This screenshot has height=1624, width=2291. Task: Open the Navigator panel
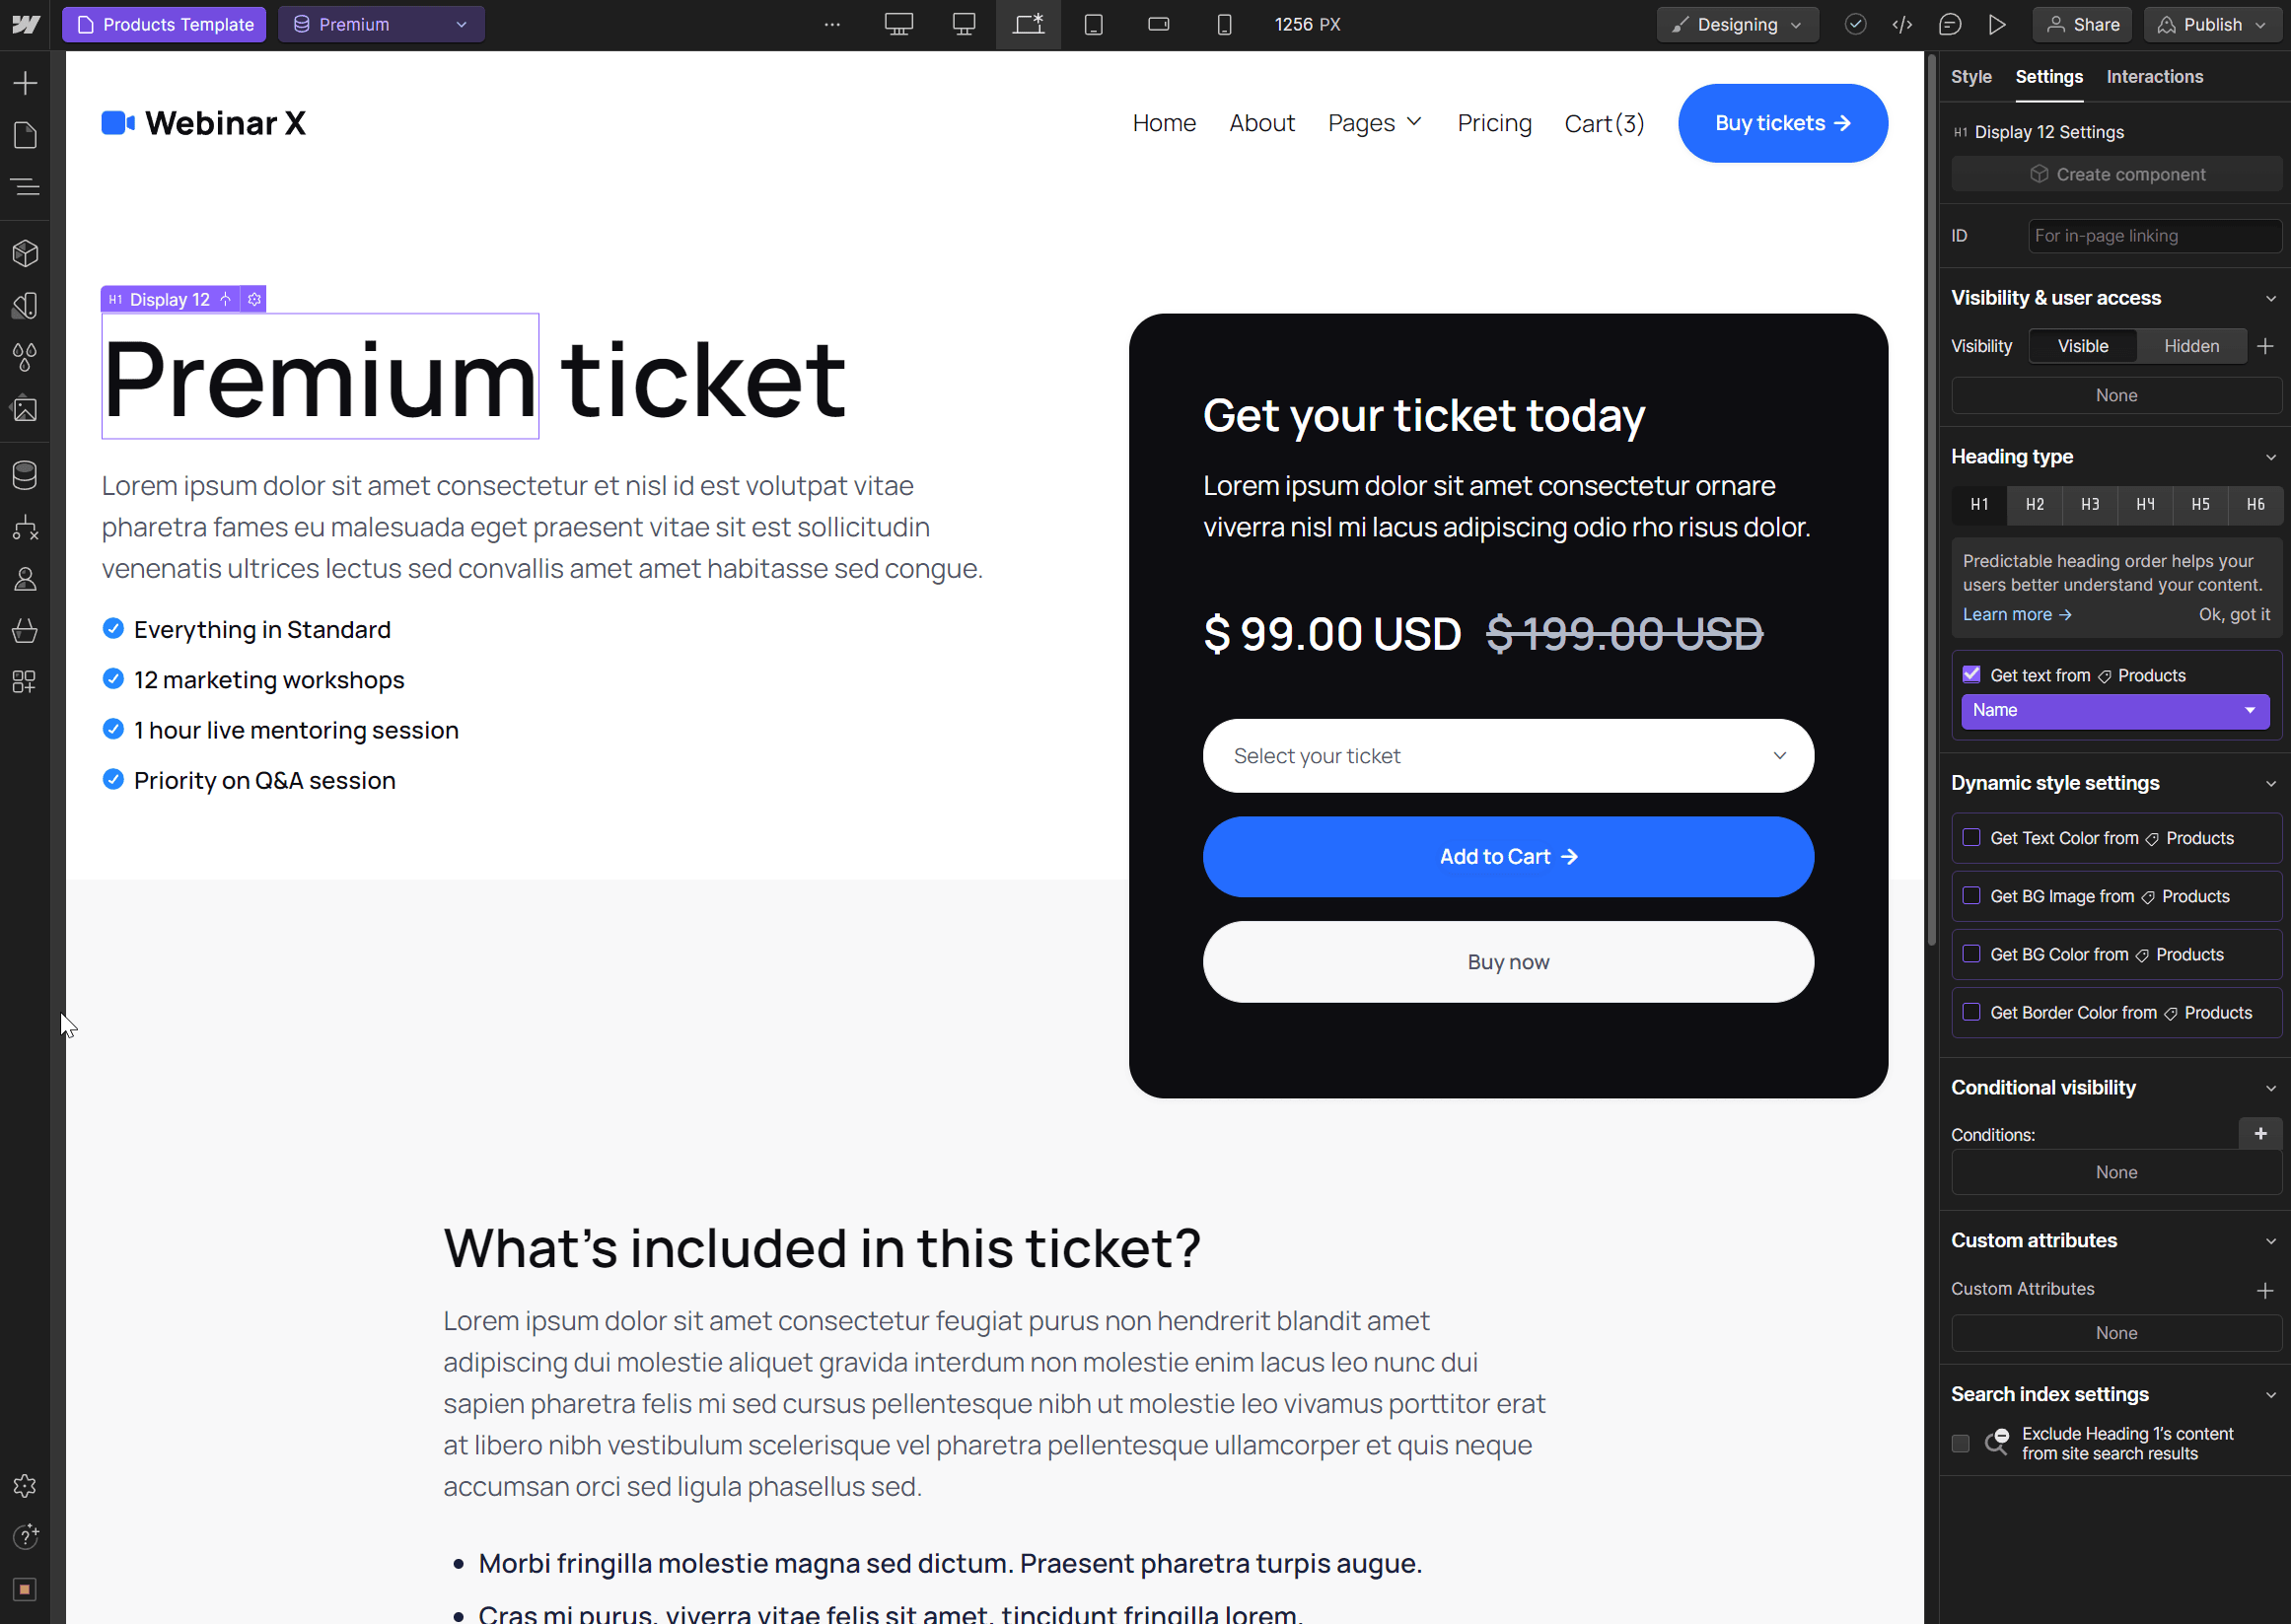[x=24, y=186]
